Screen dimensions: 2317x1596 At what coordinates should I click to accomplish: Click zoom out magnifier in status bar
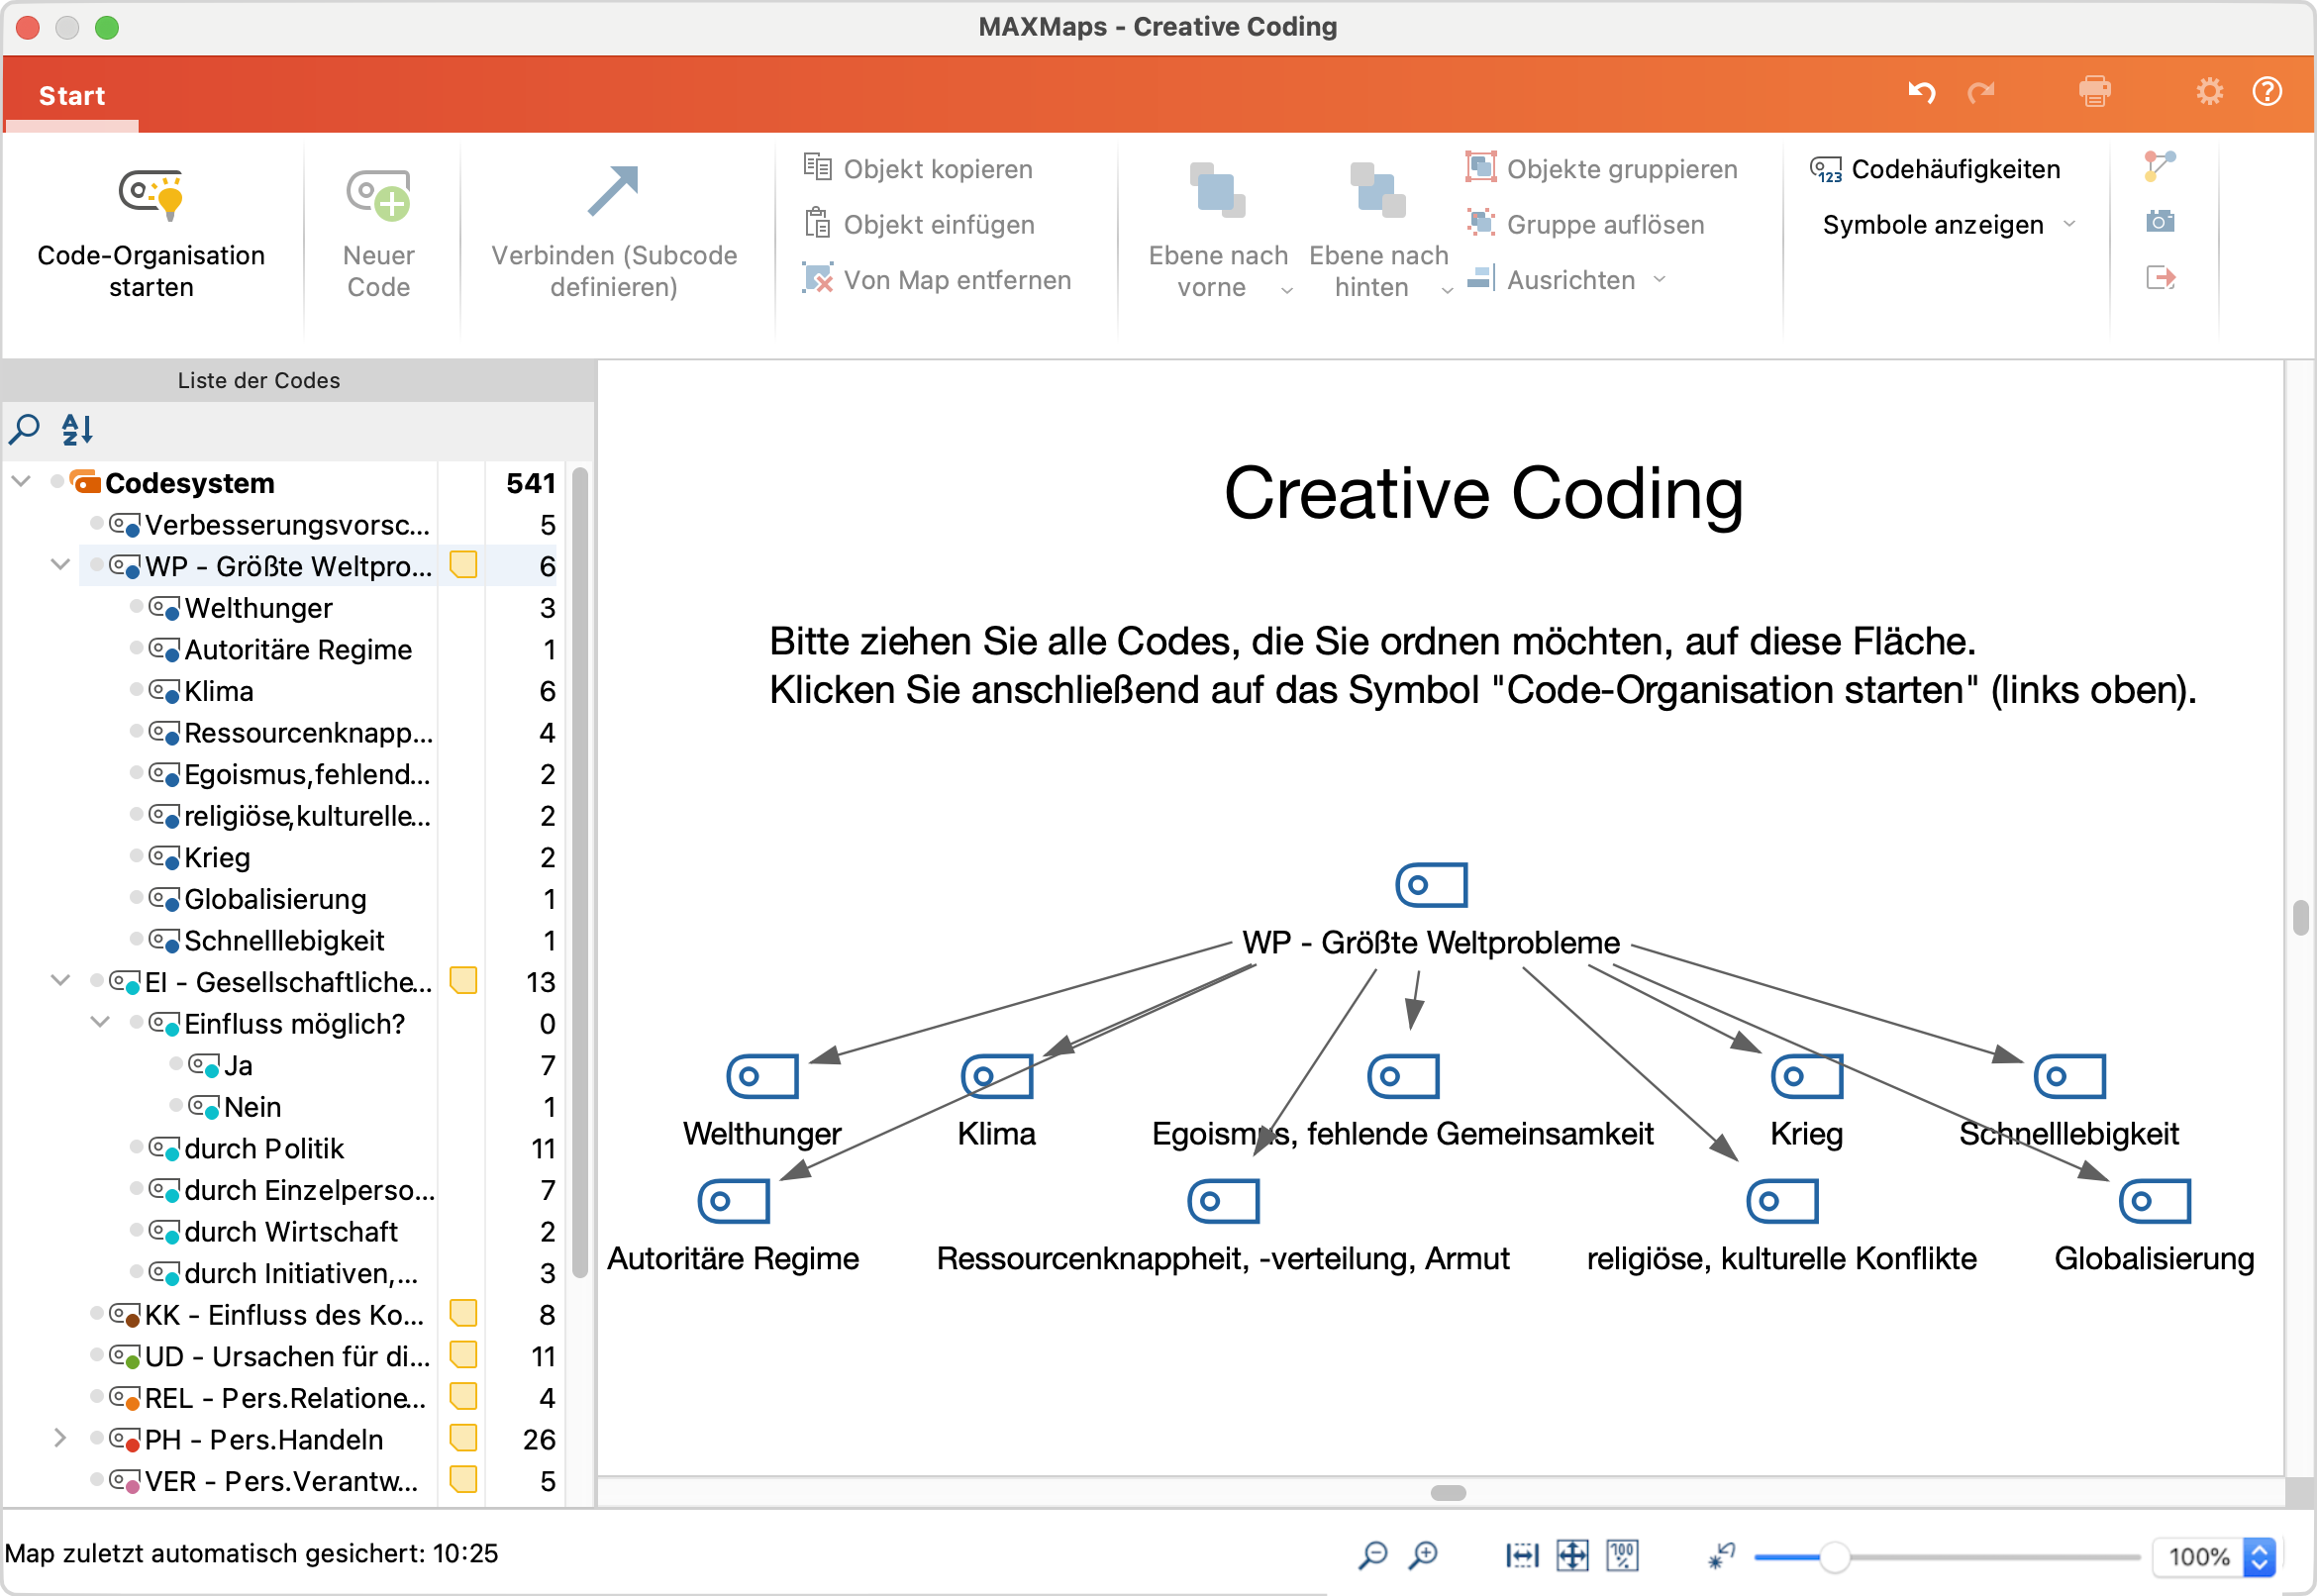[1373, 1555]
